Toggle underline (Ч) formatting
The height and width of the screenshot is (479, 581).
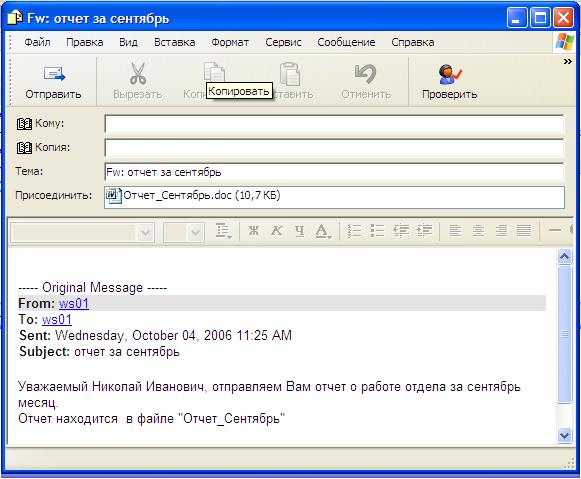click(x=300, y=231)
